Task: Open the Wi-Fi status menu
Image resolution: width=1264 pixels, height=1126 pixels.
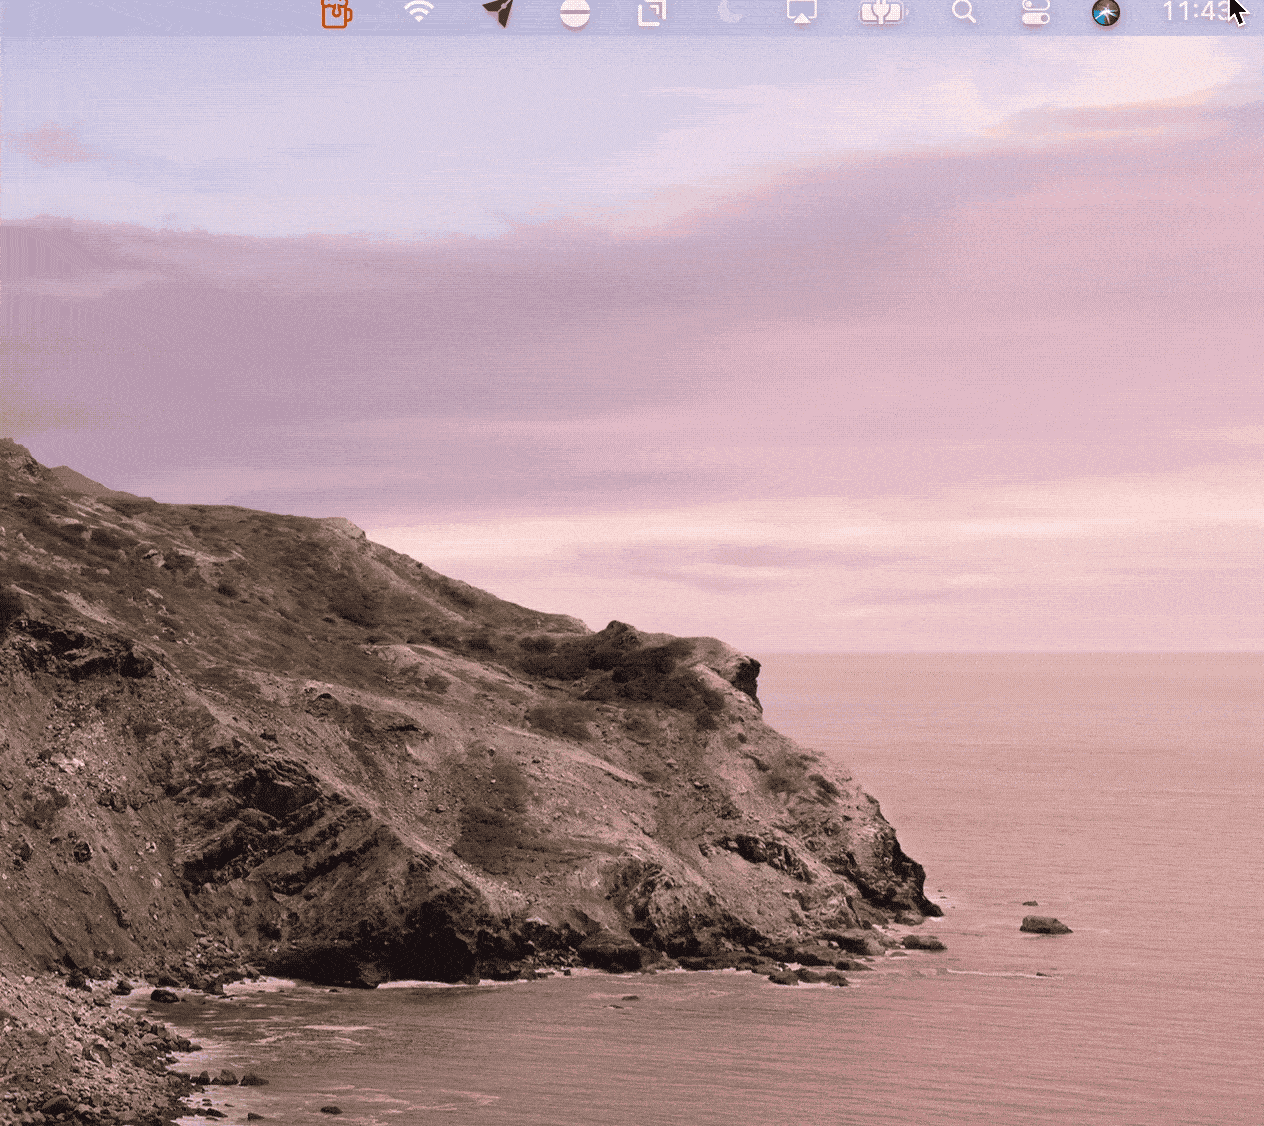Action: click(x=419, y=12)
